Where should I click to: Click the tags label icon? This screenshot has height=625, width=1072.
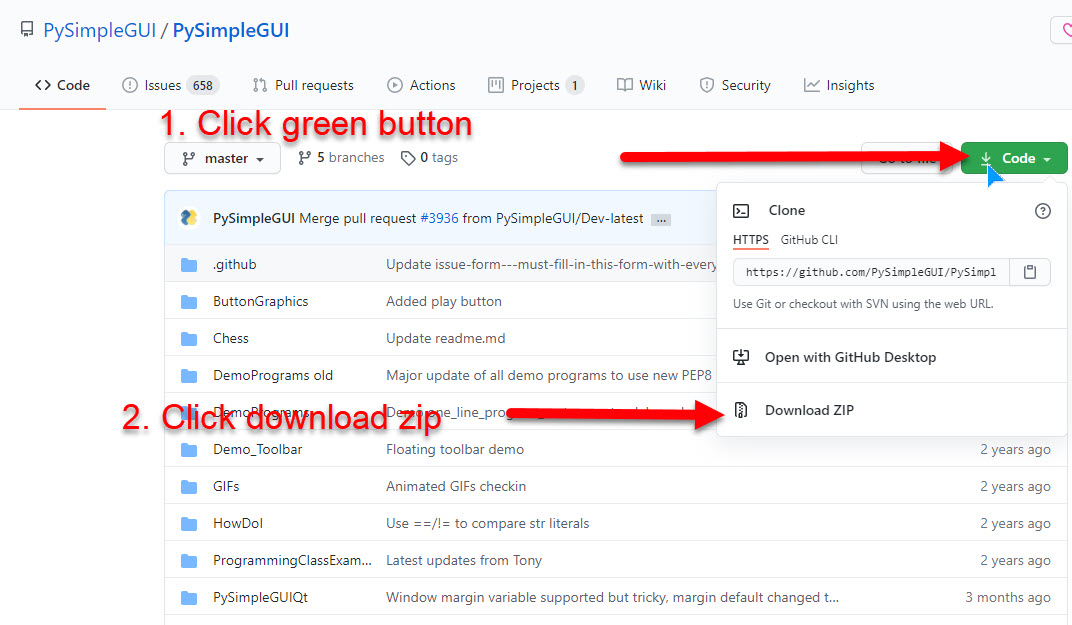(x=408, y=158)
